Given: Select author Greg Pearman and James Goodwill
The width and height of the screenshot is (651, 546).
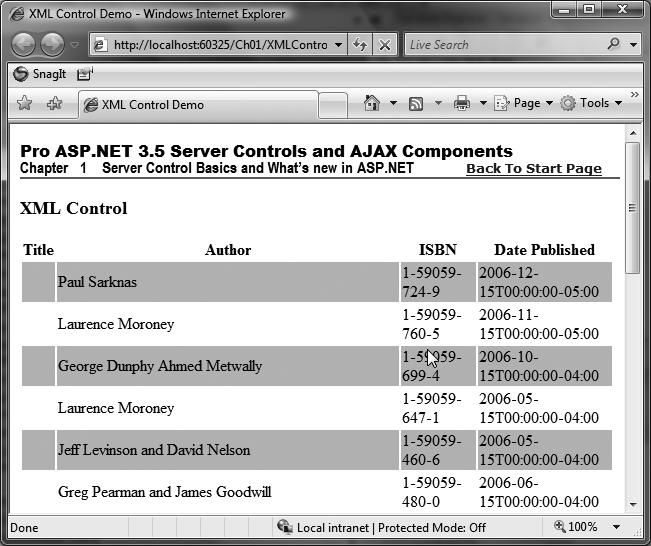Looking at the screenshot, I should [228, 492].
